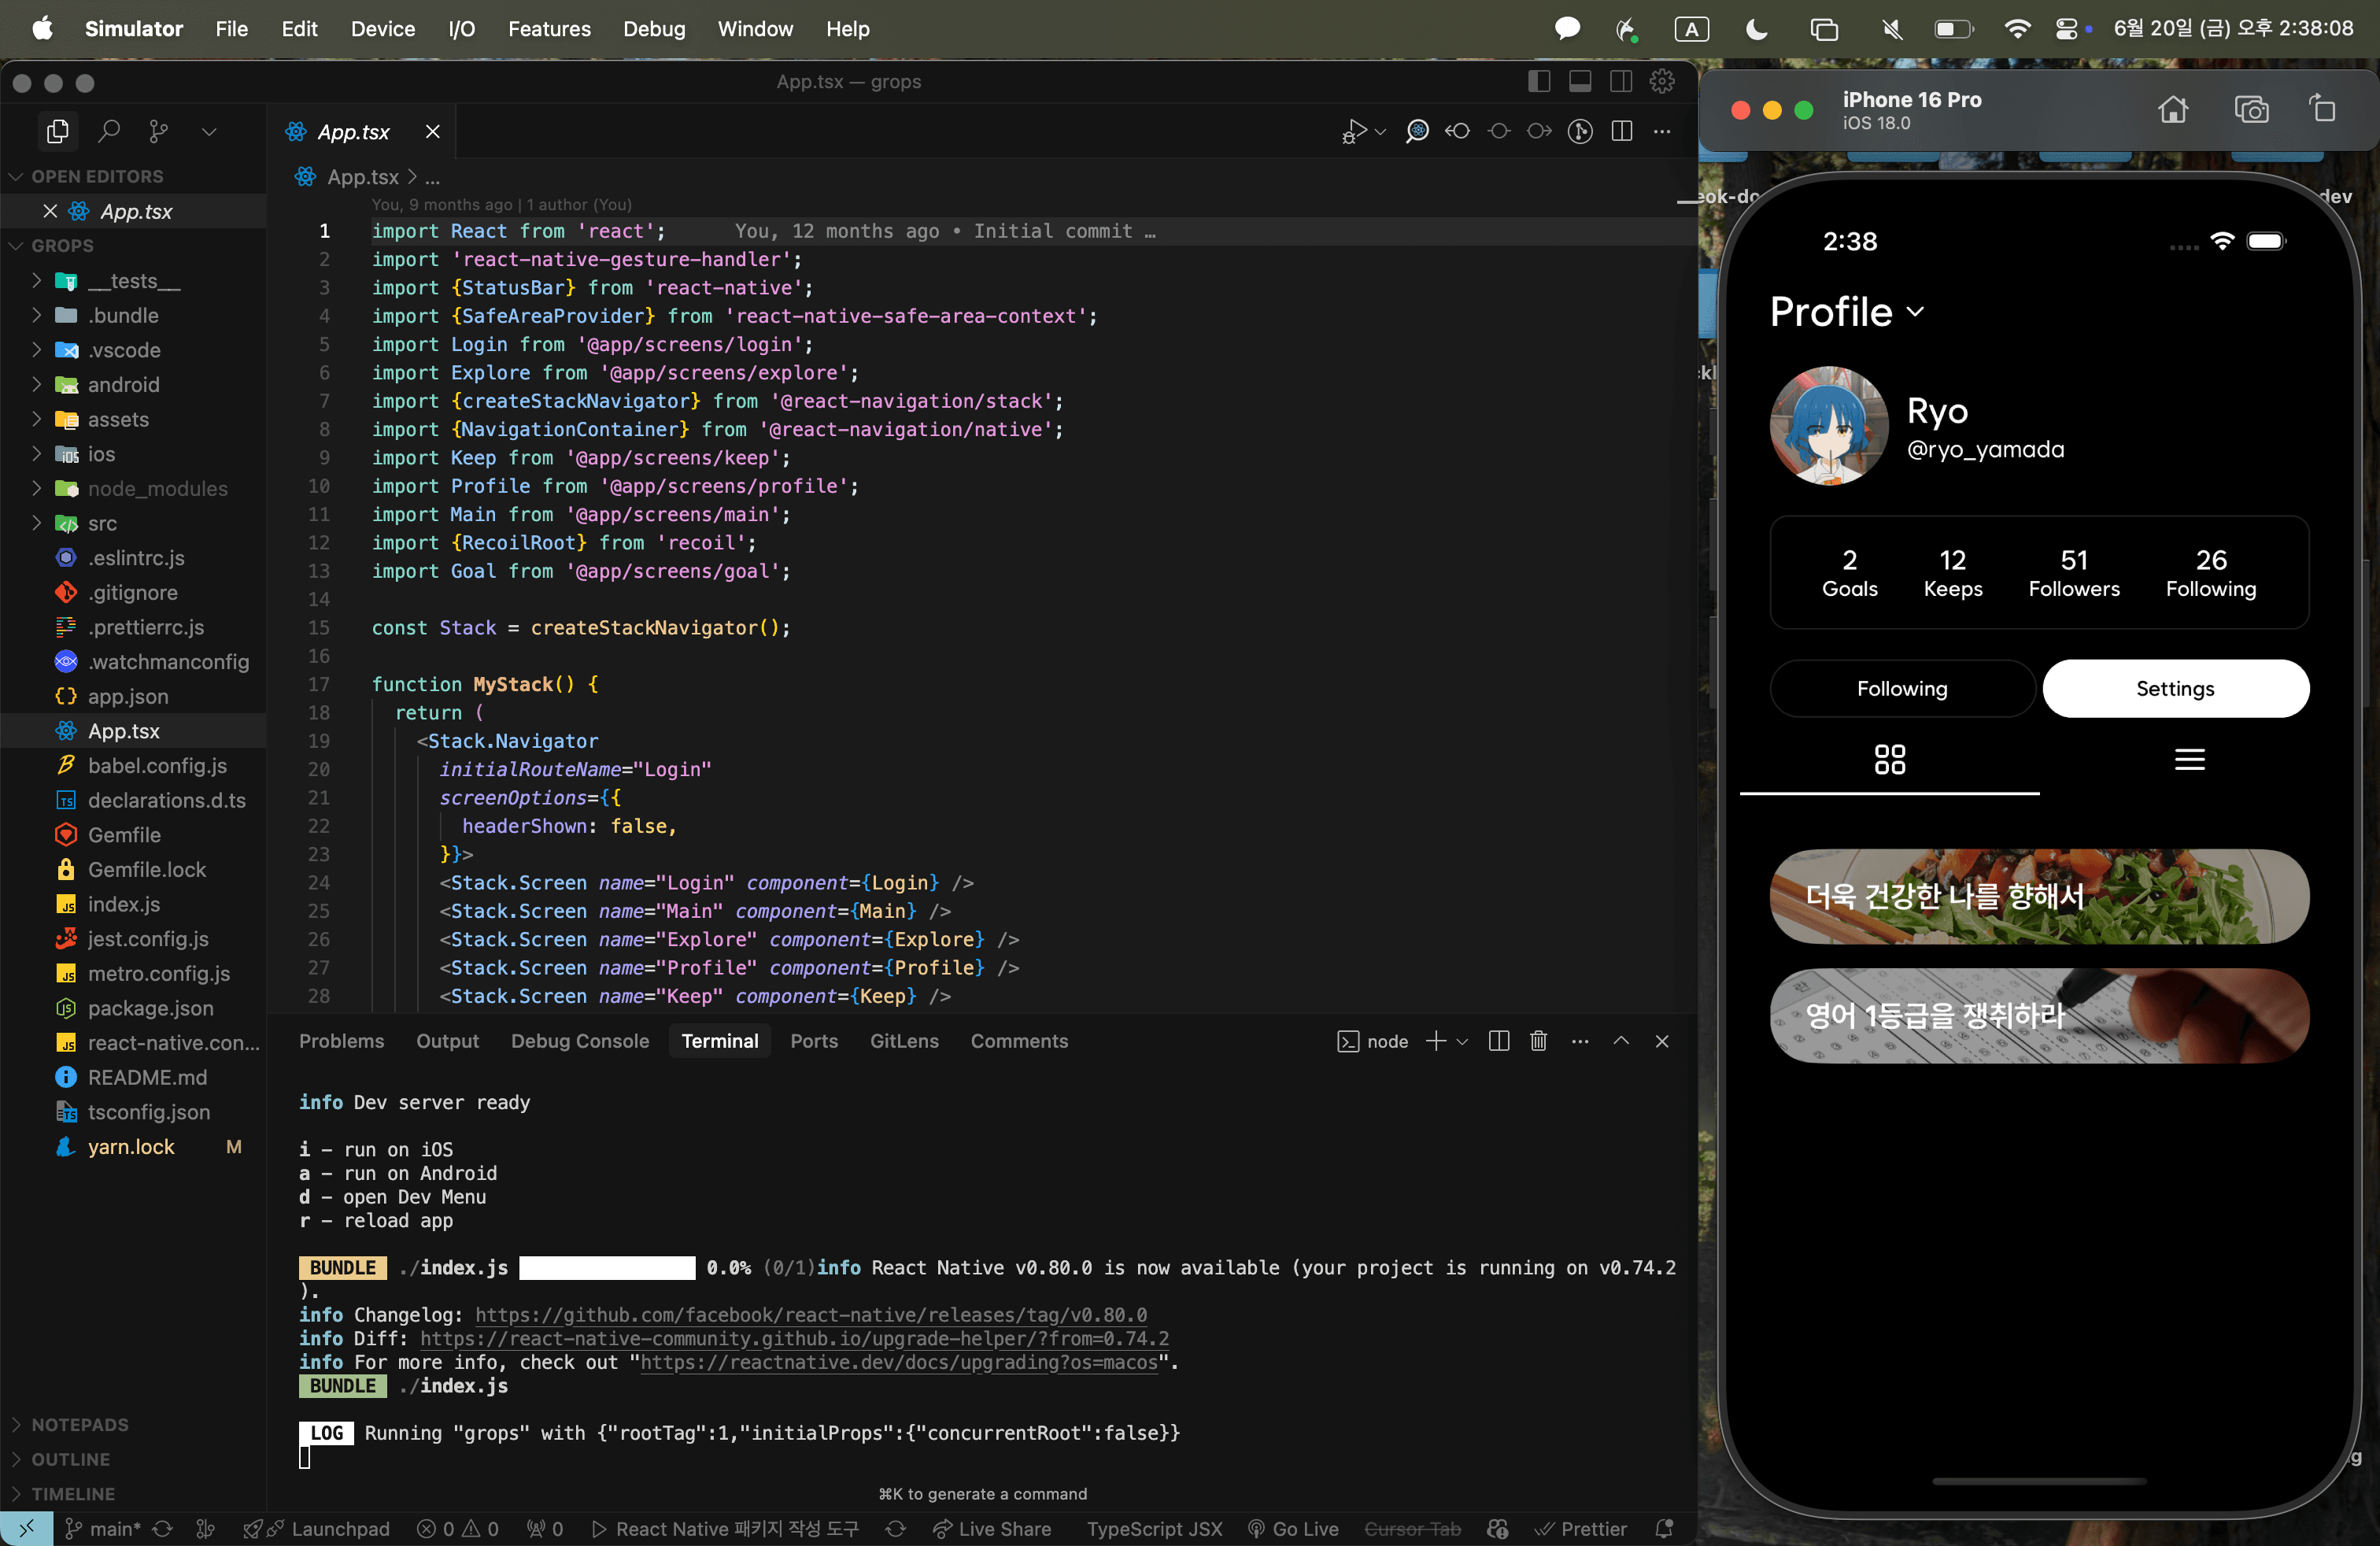Tap the 영어 1등급을 쟁취하라 goal card
This screenshot has width=2380, height=1546.
(2038, 1016)
